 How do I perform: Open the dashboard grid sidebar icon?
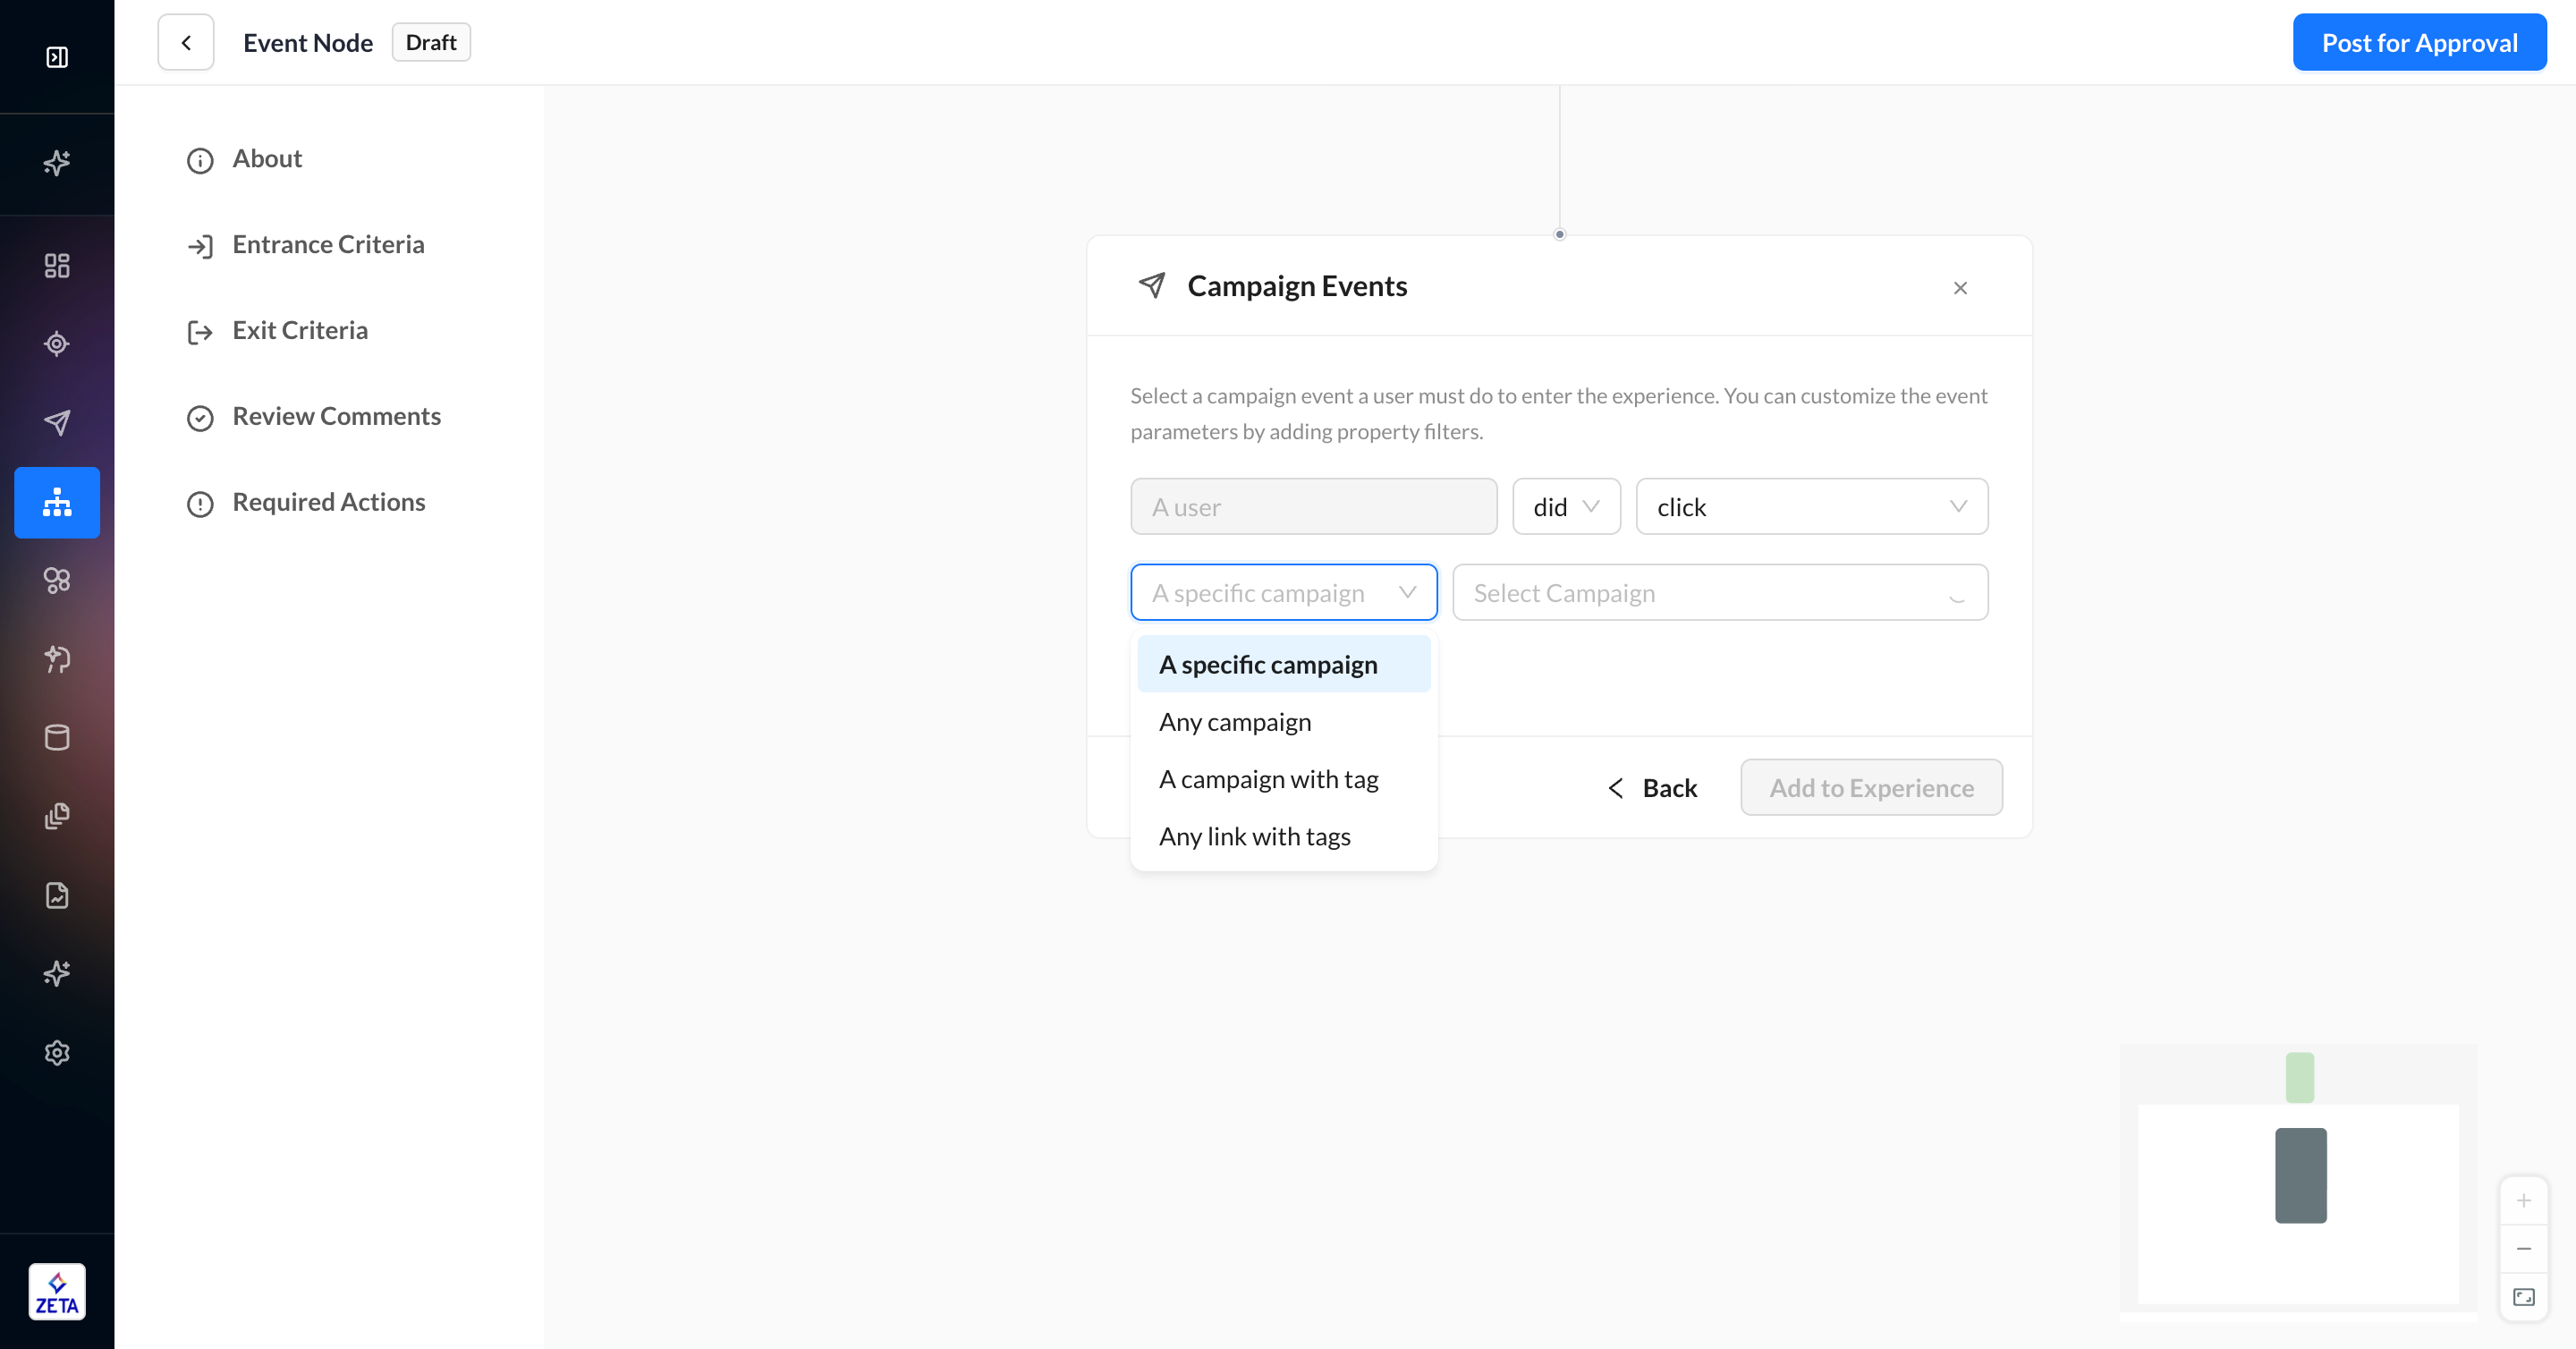[x=57, y=265]
